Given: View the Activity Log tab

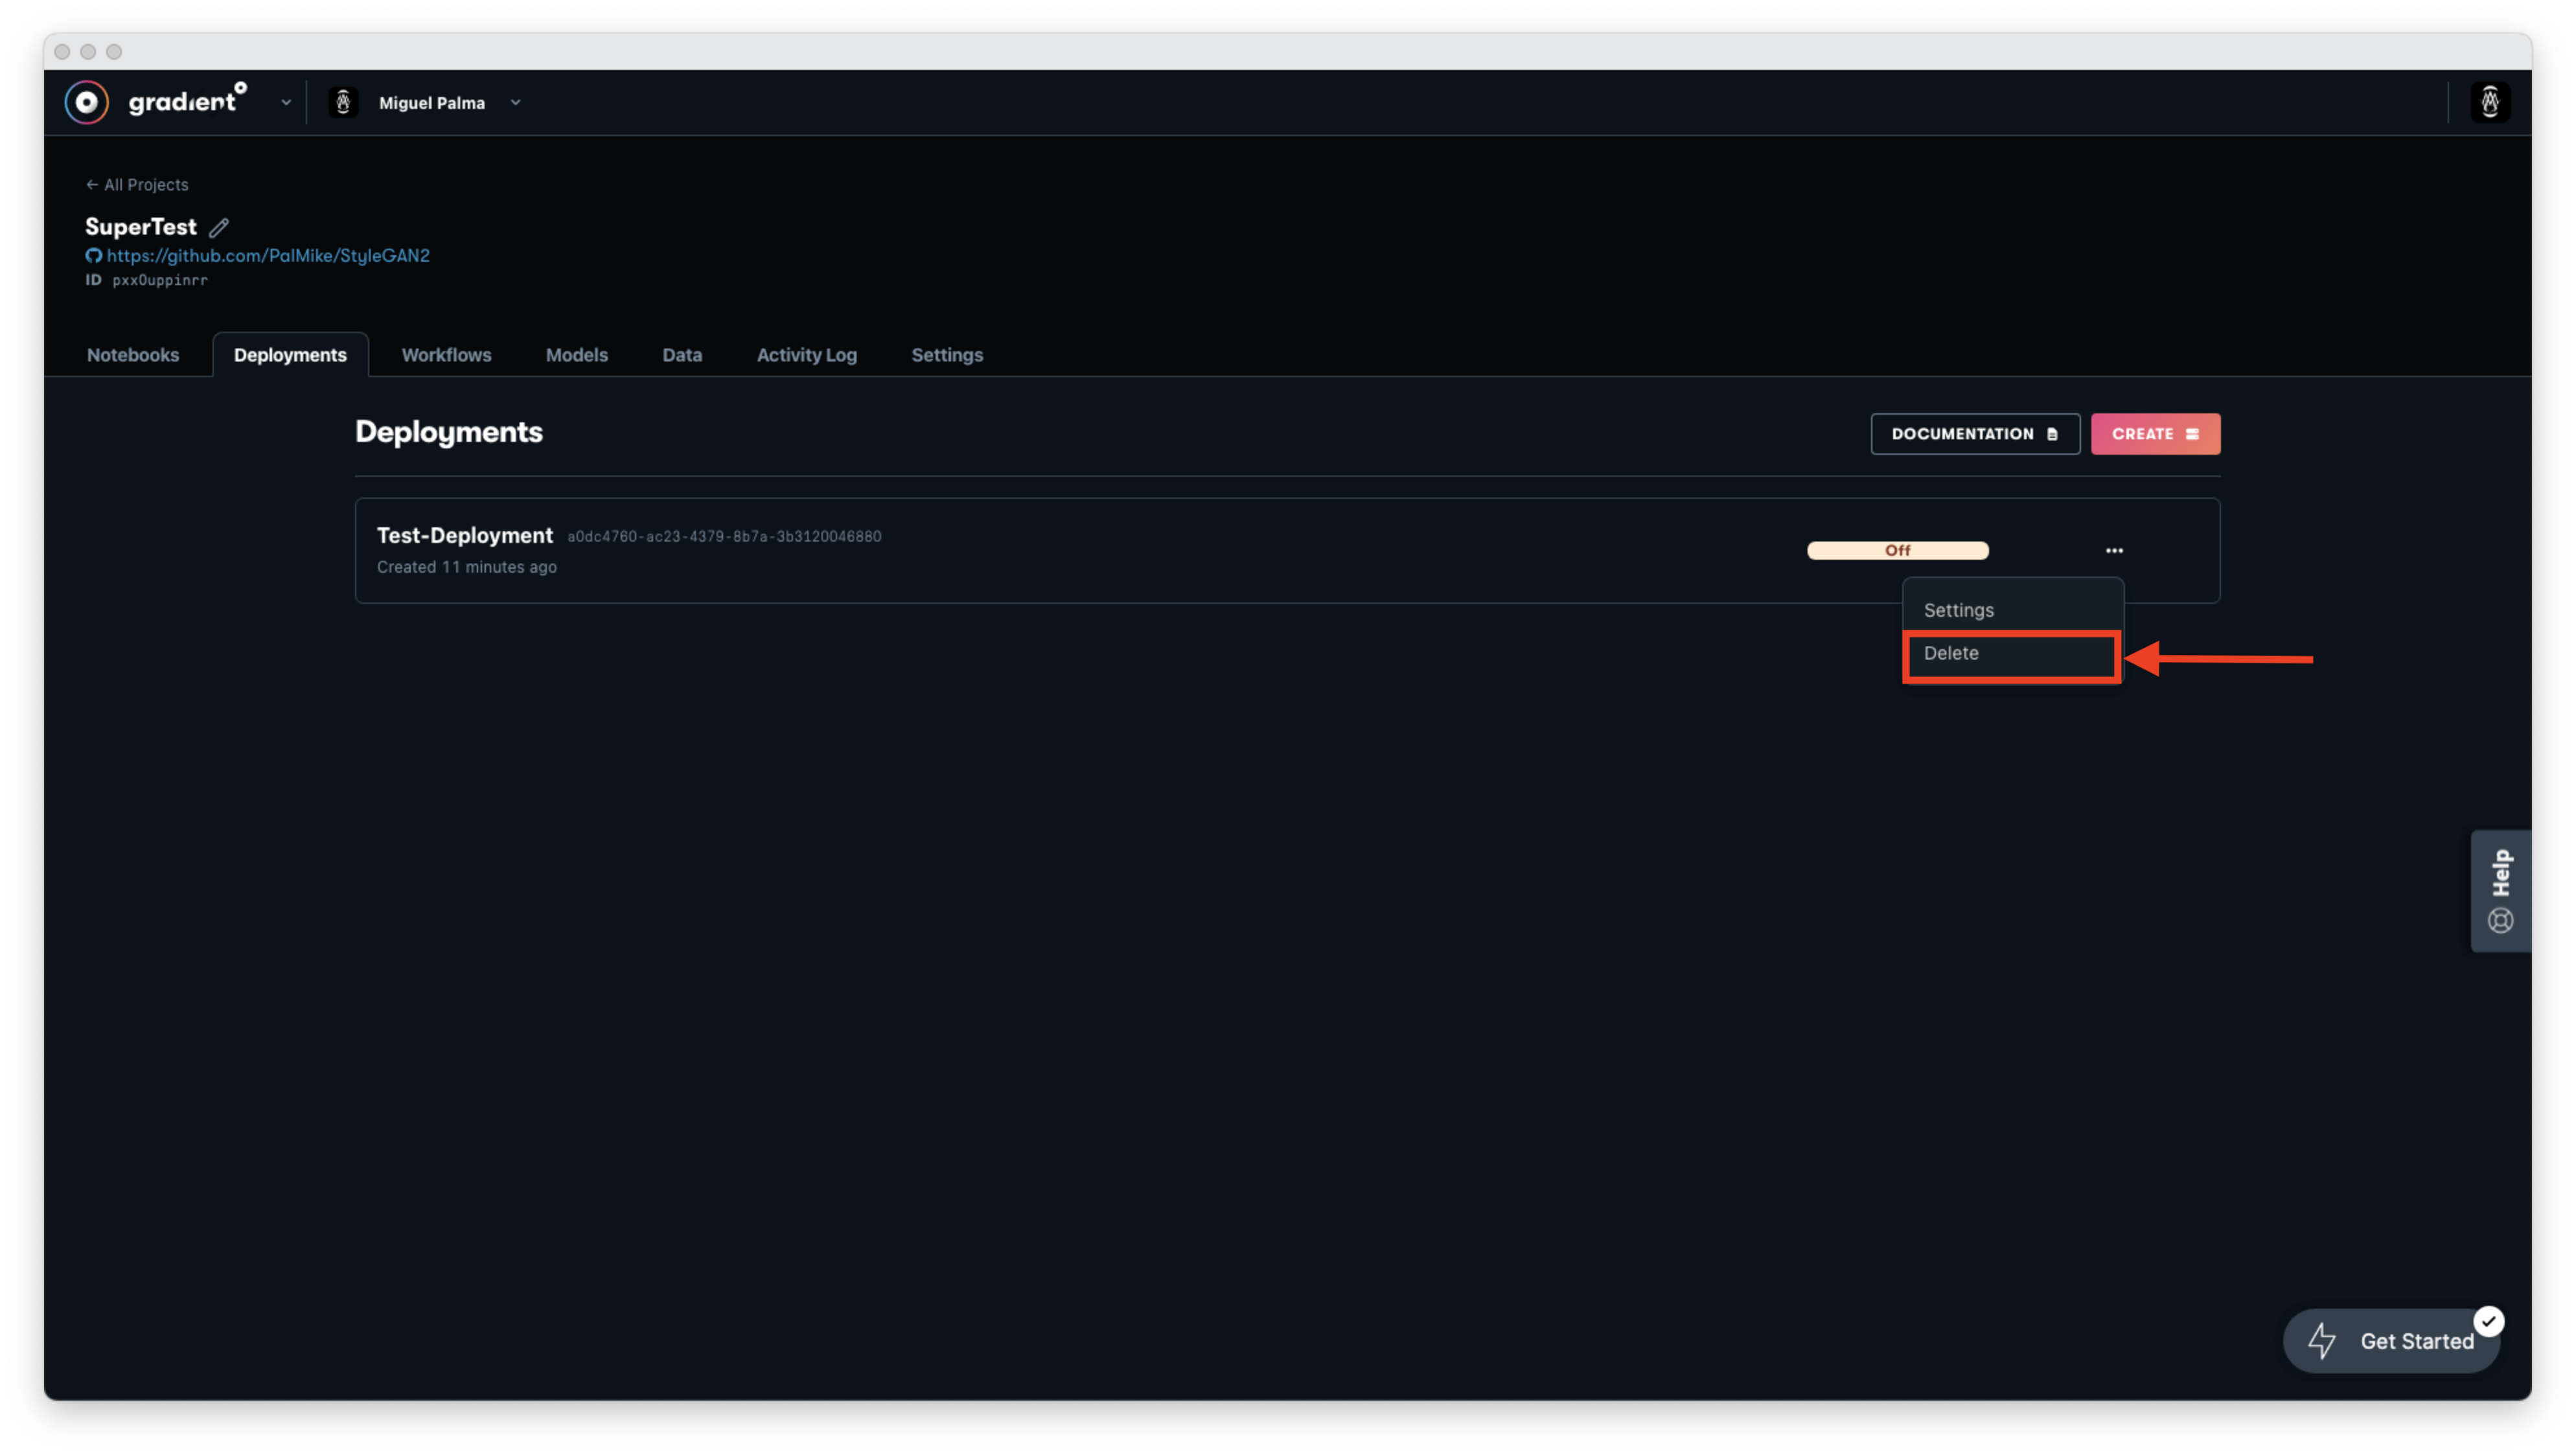Looking at the screenshot, I should tap(806, 355).
